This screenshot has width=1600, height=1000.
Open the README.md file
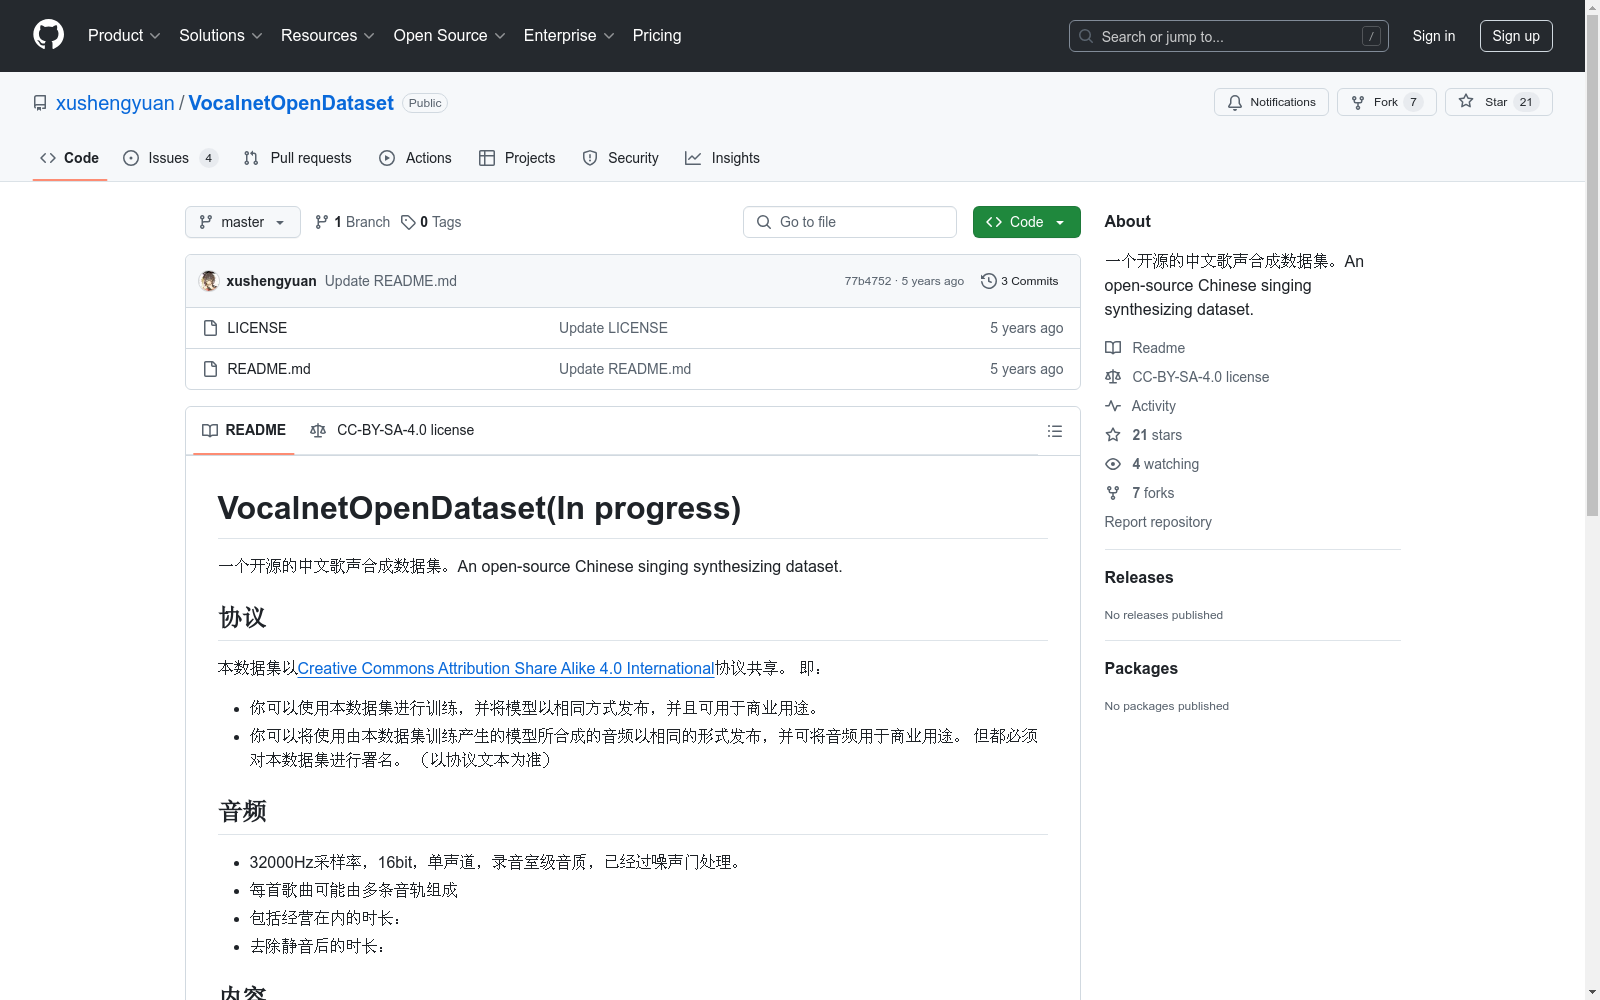[269, 369]
